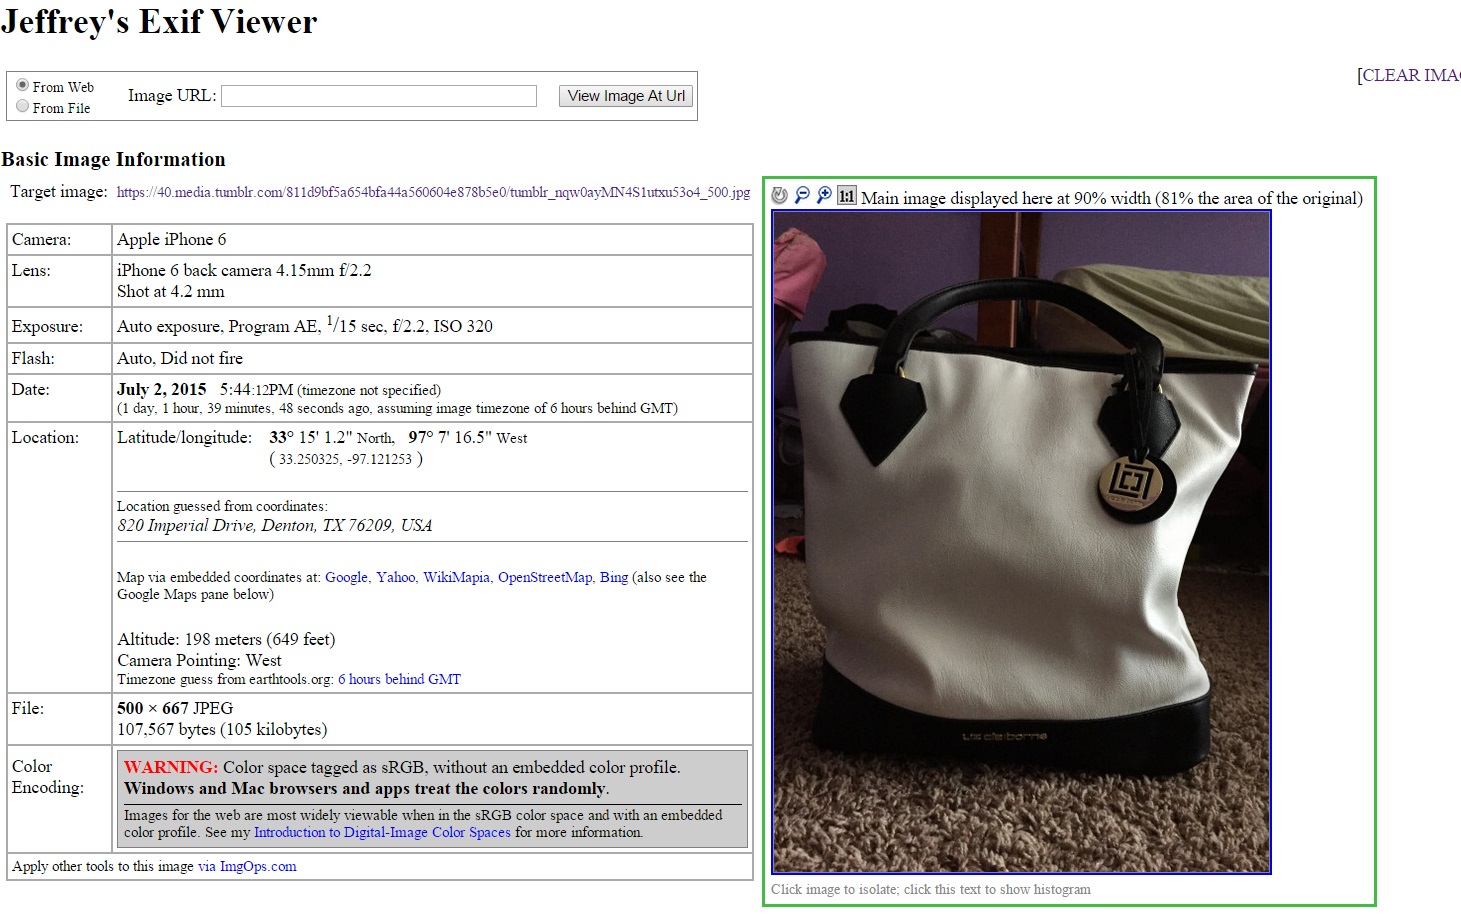The width and height of the screenshot is (1461, 915).
Task: Open the Yahoo map link
Action: coord(395,577)
